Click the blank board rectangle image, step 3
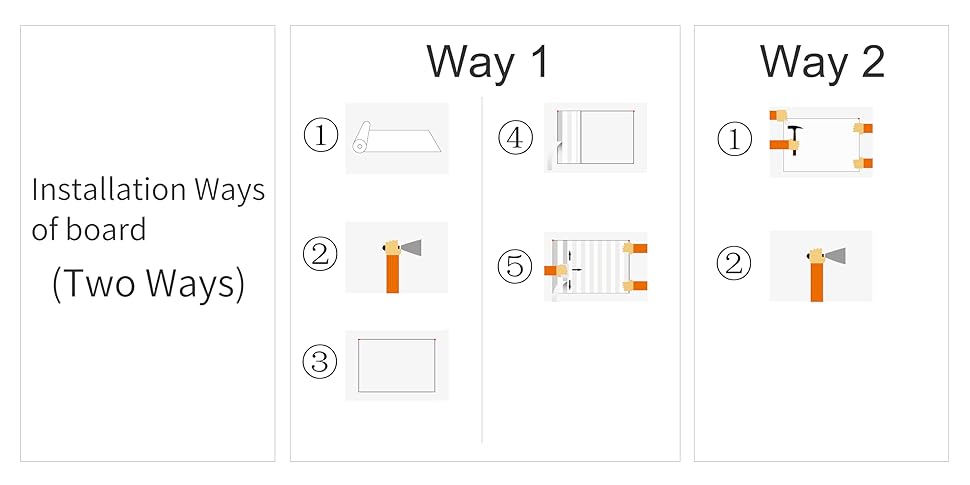The image size is (970, 485). point(397,365)
